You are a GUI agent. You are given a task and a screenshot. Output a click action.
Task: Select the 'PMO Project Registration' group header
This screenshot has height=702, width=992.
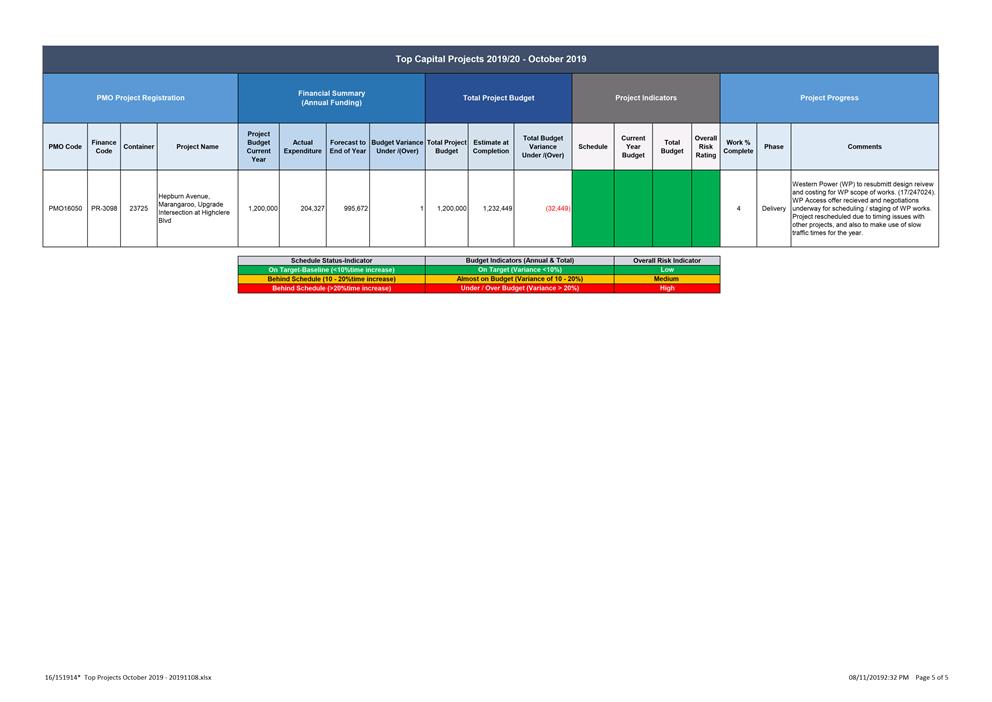pyautogui.click(x=140, y=98)
